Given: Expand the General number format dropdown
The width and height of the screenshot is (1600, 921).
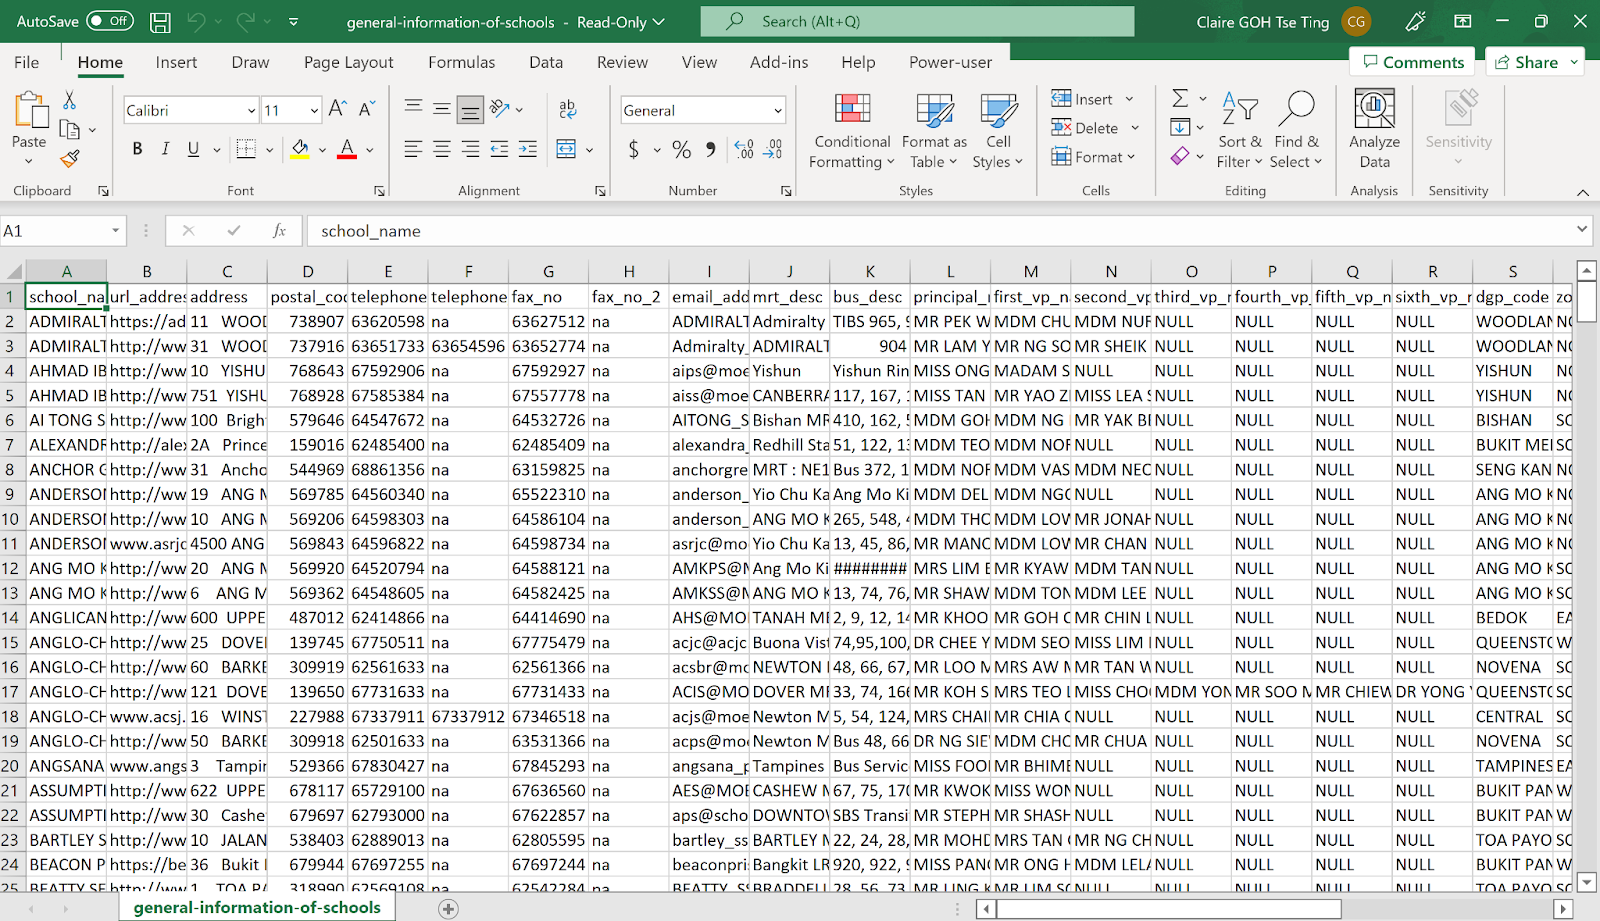Looking at the screenshot, I should [x=777, y=111].
